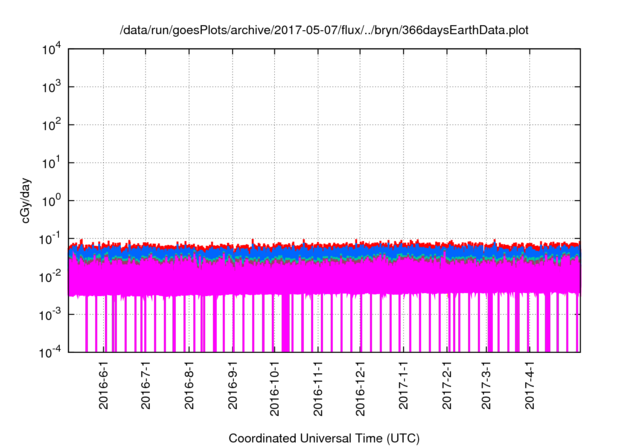The height and width of the screenshot is (448, 640).
Task: Click the 2016-7-1 date label
Action: pyautogui.click(x=146, y=385)
